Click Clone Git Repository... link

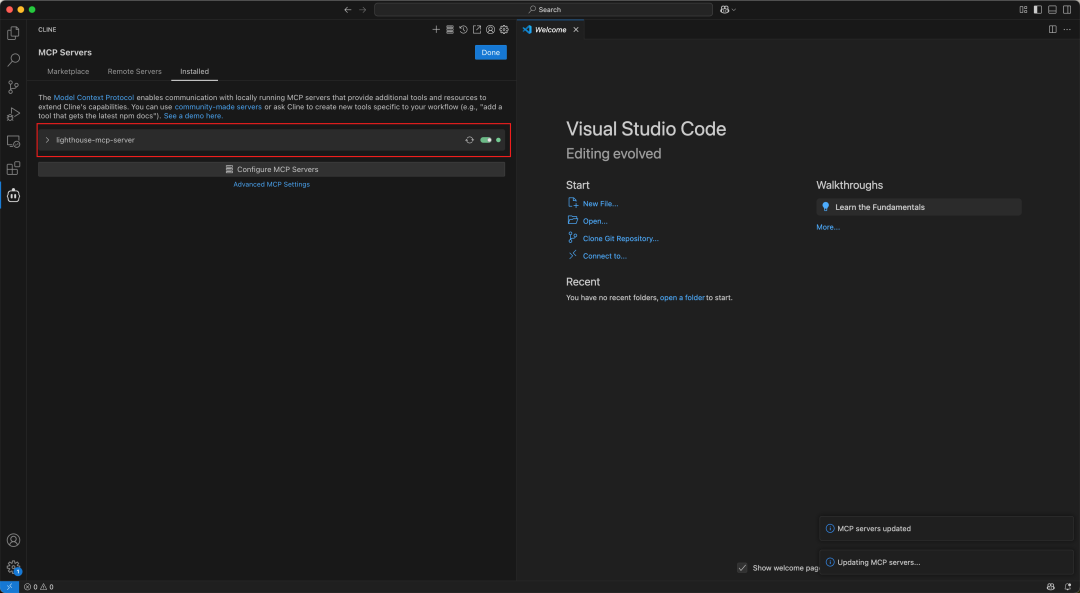pyautogui.click(x=620, y=238)
